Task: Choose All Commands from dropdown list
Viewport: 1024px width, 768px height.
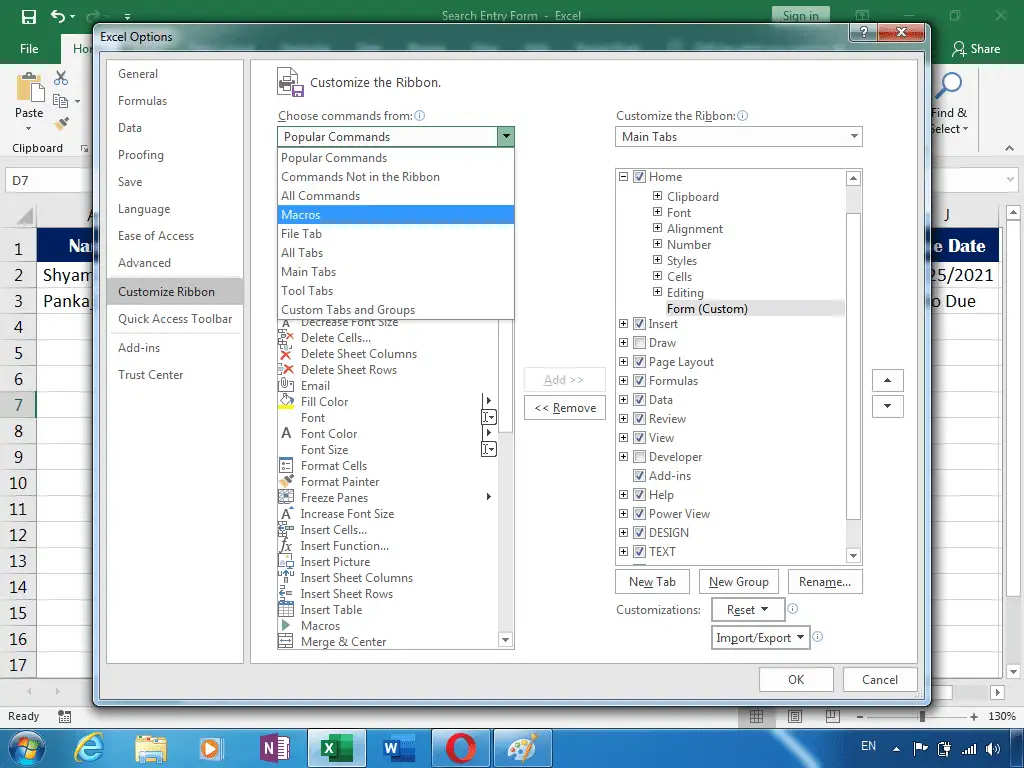Action: pyautogui.click(x=396, y=195)
